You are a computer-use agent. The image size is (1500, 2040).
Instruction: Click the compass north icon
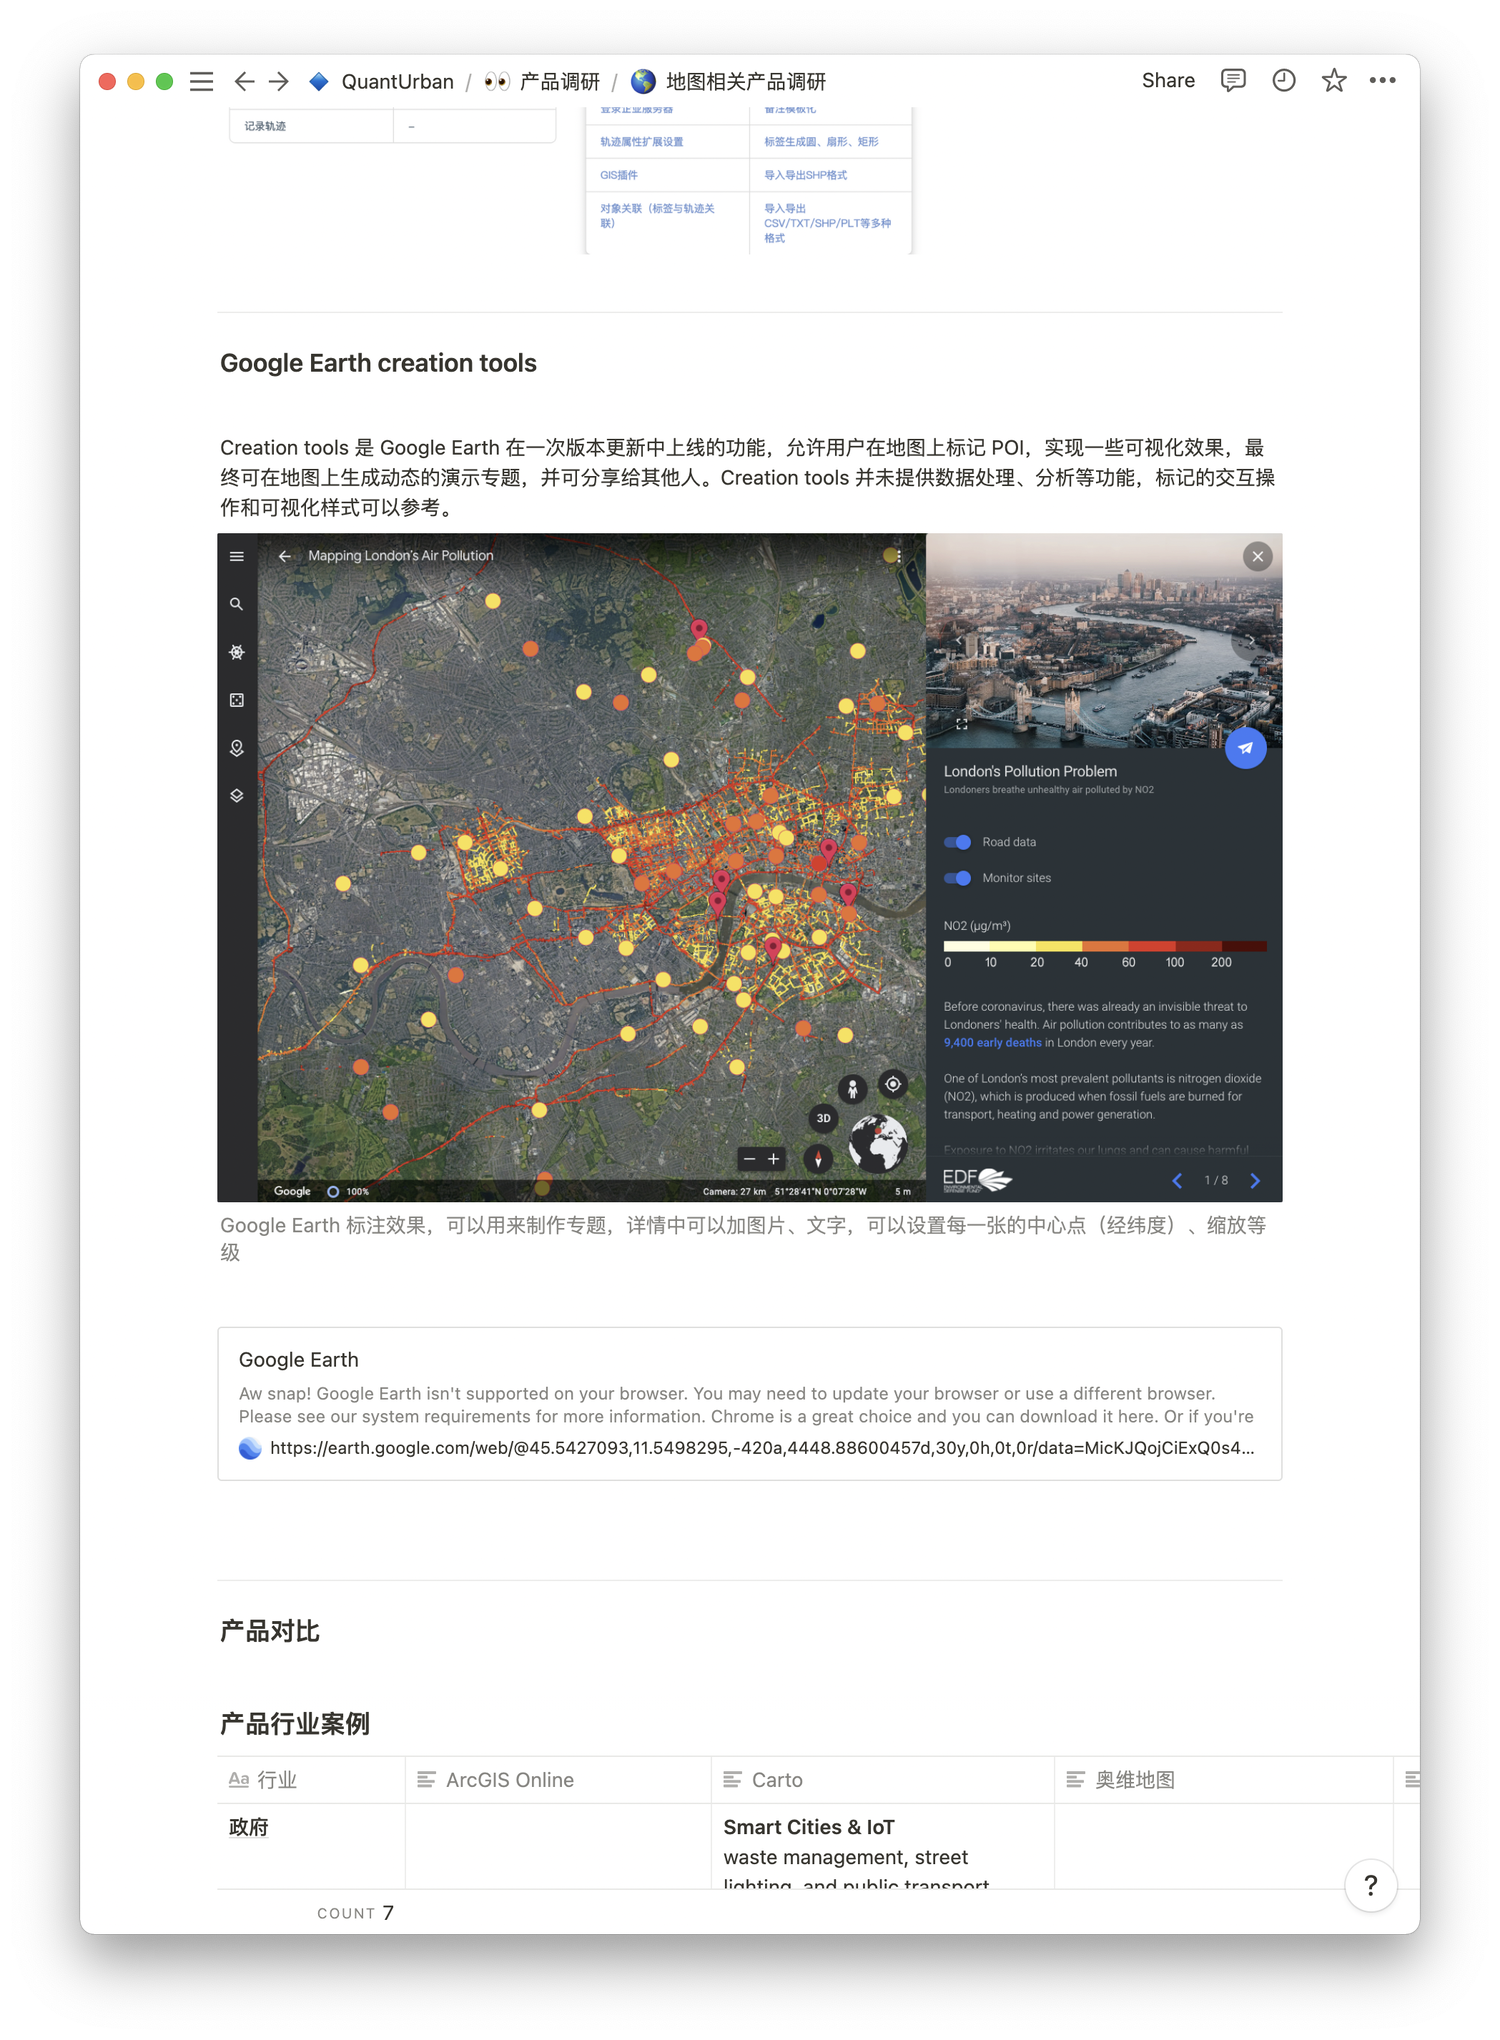818,1159
